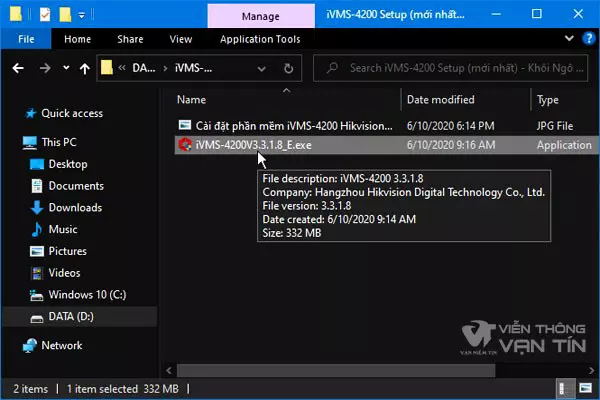600x400 pixels.
Task: Click the Forward navigation arrow
Action: pyautogui.click(x=45, y=69)
